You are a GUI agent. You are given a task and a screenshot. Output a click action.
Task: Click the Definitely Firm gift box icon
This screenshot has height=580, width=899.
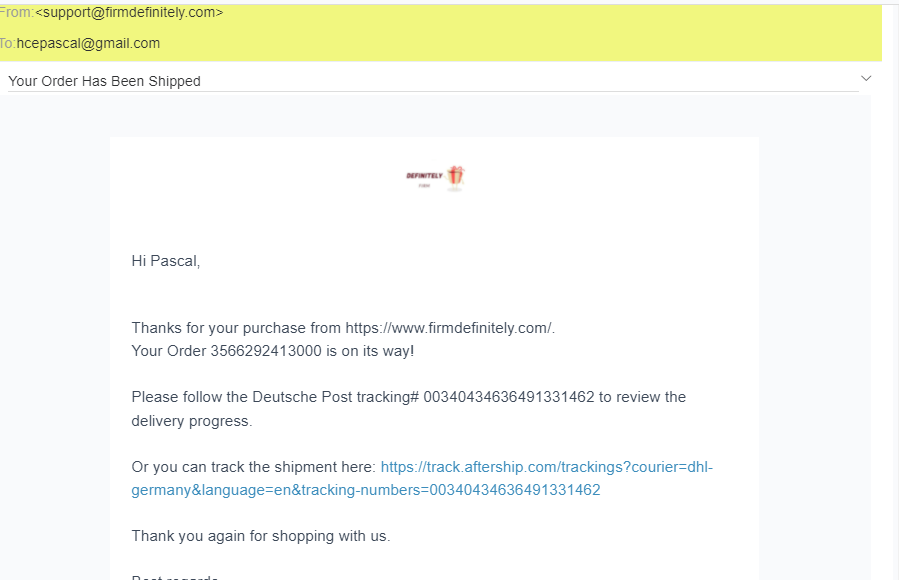coord(456,177)
